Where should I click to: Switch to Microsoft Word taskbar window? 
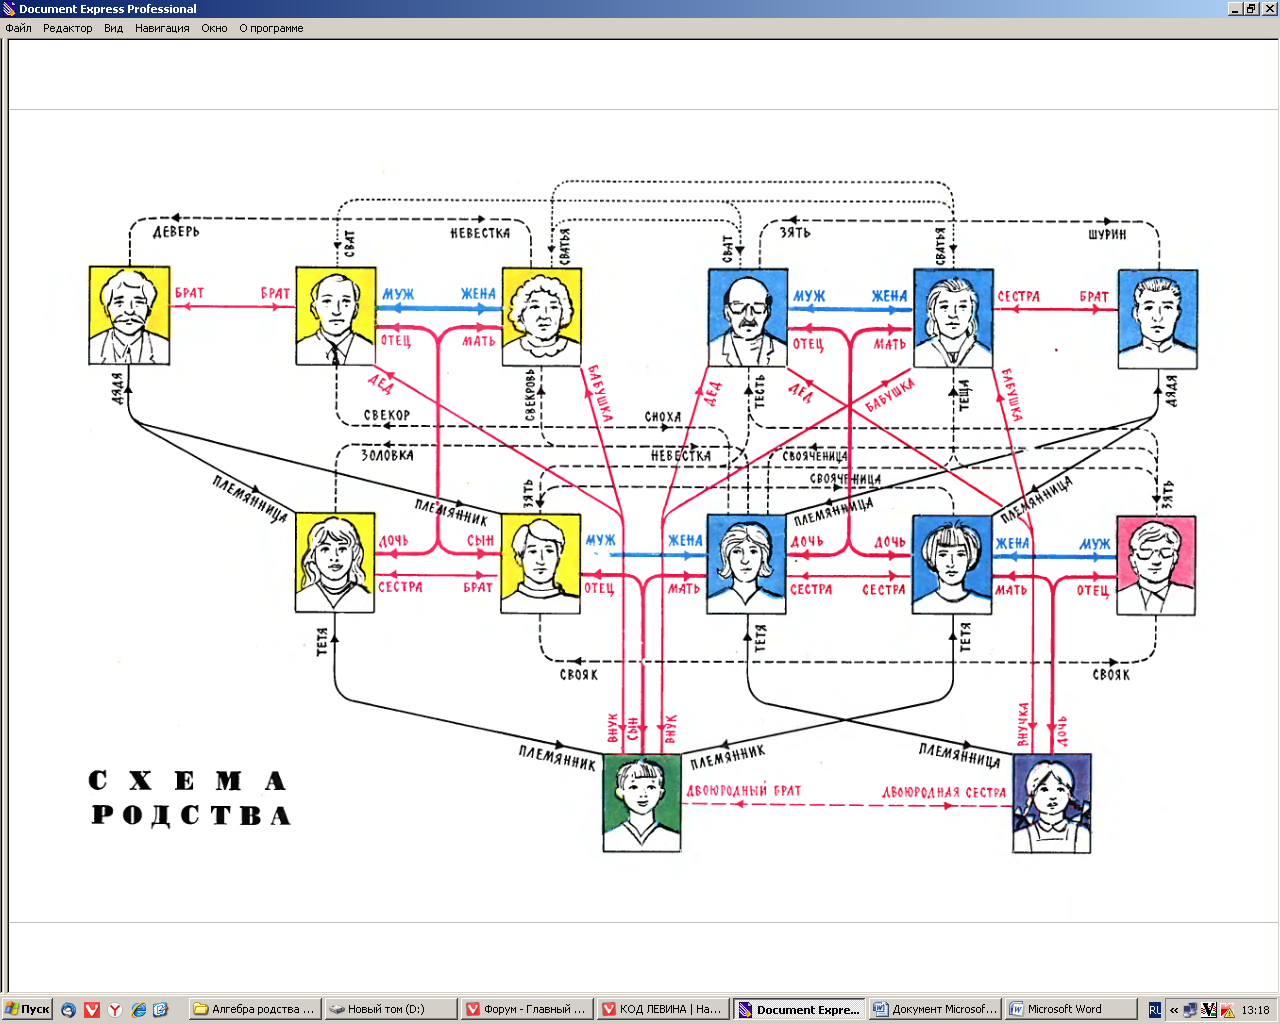coord(1070,1009)
